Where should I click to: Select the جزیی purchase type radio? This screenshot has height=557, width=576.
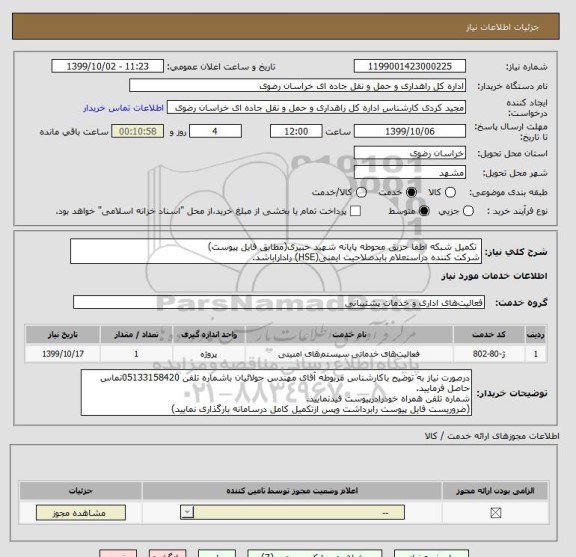[x=468, y=211]
